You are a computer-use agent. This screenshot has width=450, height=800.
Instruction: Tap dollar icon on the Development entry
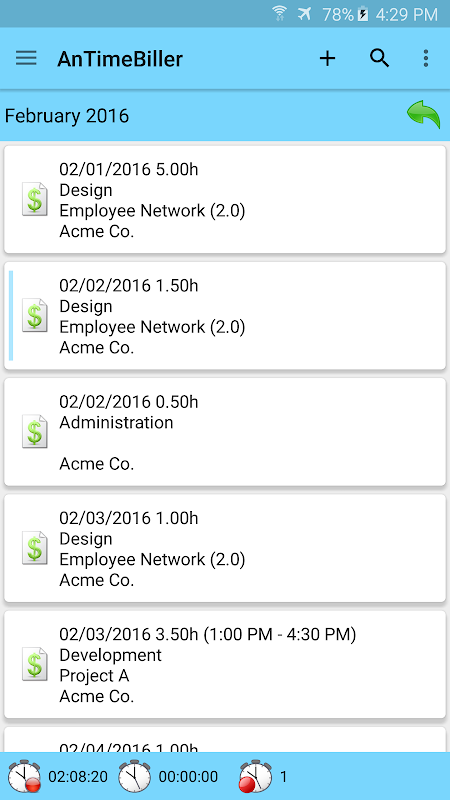click(x=35, y=664)
